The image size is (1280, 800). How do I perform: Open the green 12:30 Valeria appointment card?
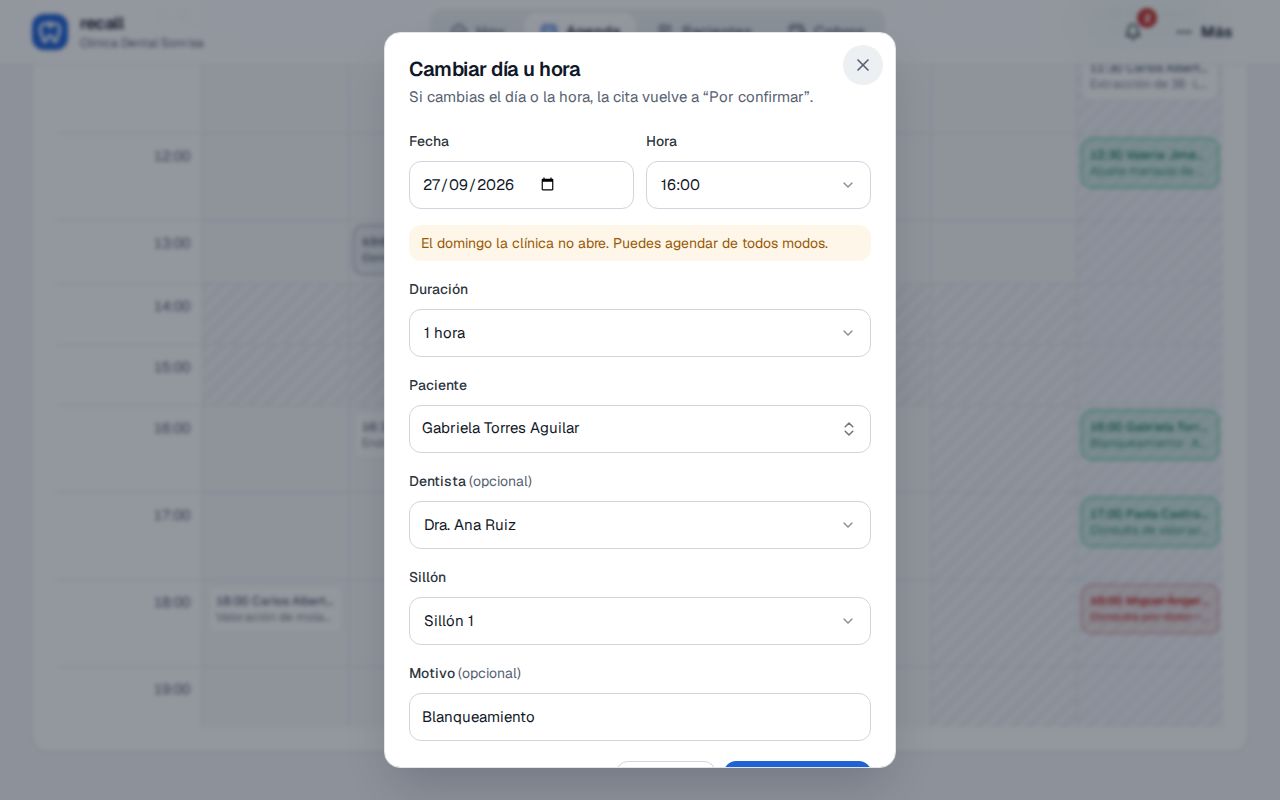pos(1150,163)
